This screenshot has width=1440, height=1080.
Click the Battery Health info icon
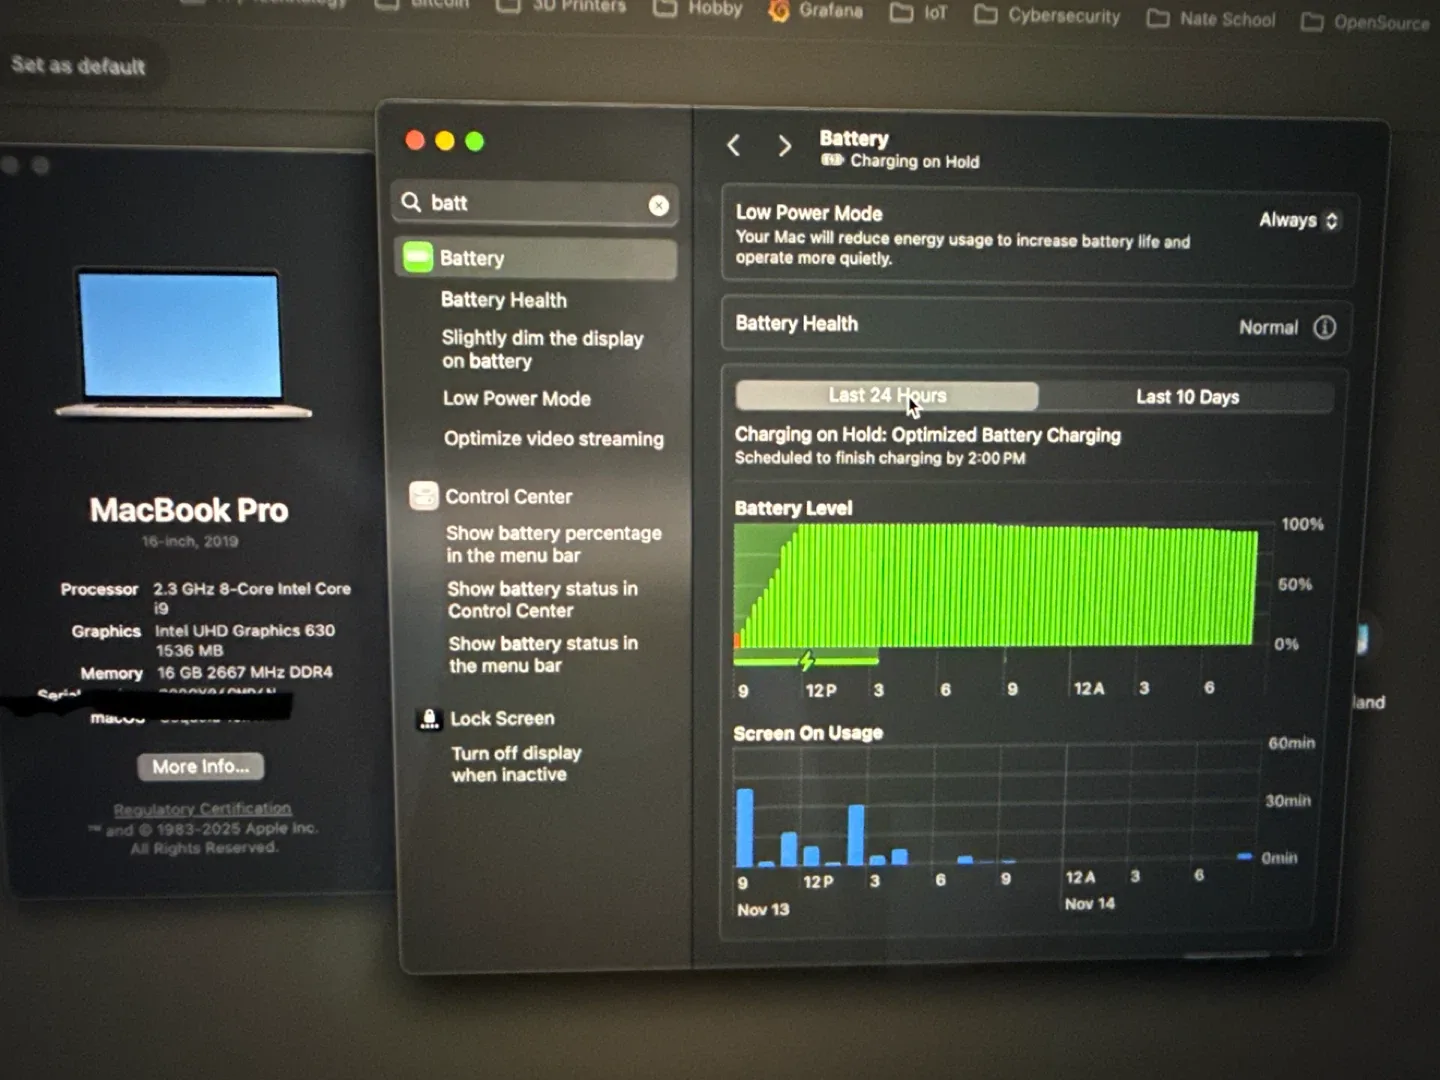point(1325,327)
